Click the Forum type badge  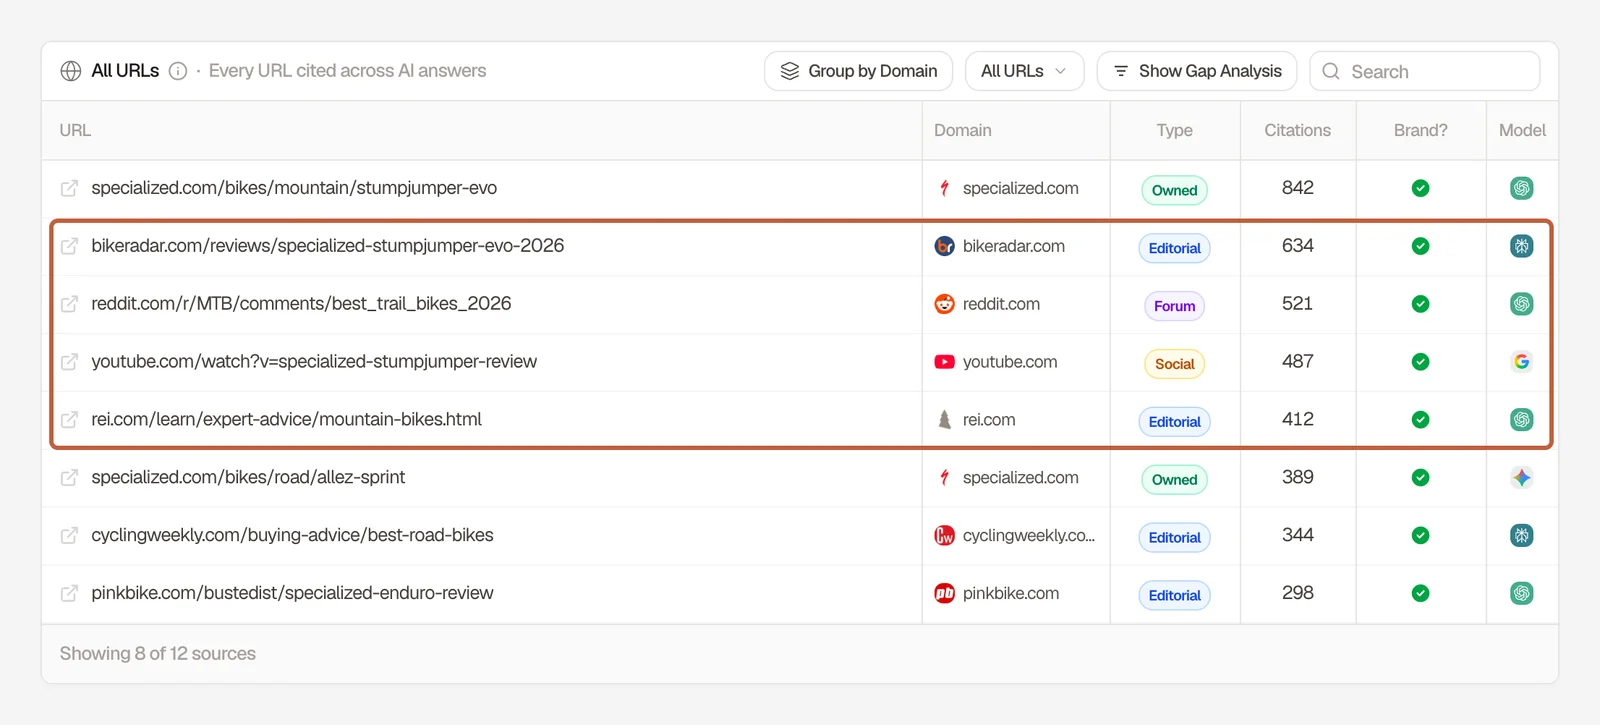1174,306
